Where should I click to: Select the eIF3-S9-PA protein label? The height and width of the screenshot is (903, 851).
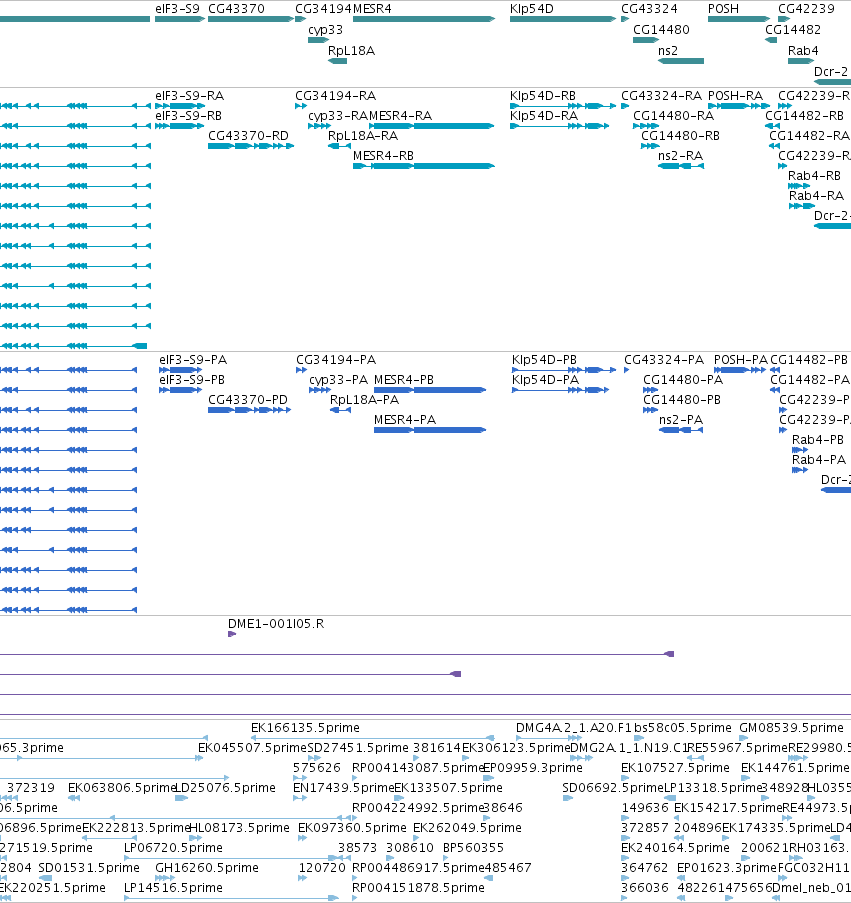tap(193, 360)
